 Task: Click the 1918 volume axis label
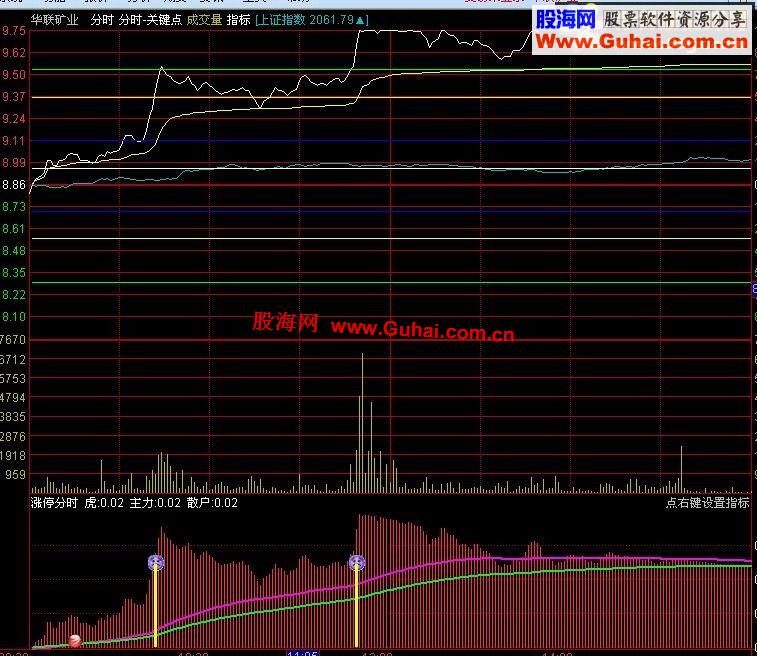13,455
